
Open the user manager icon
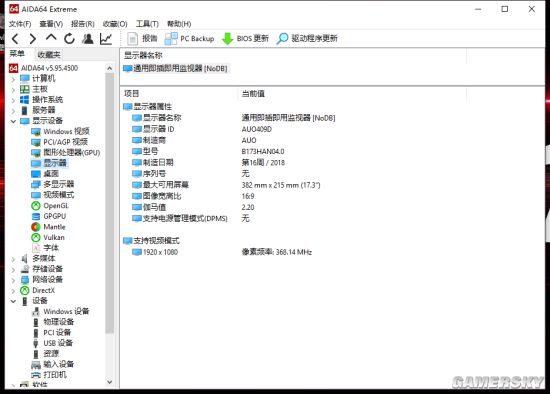point(88,39)
